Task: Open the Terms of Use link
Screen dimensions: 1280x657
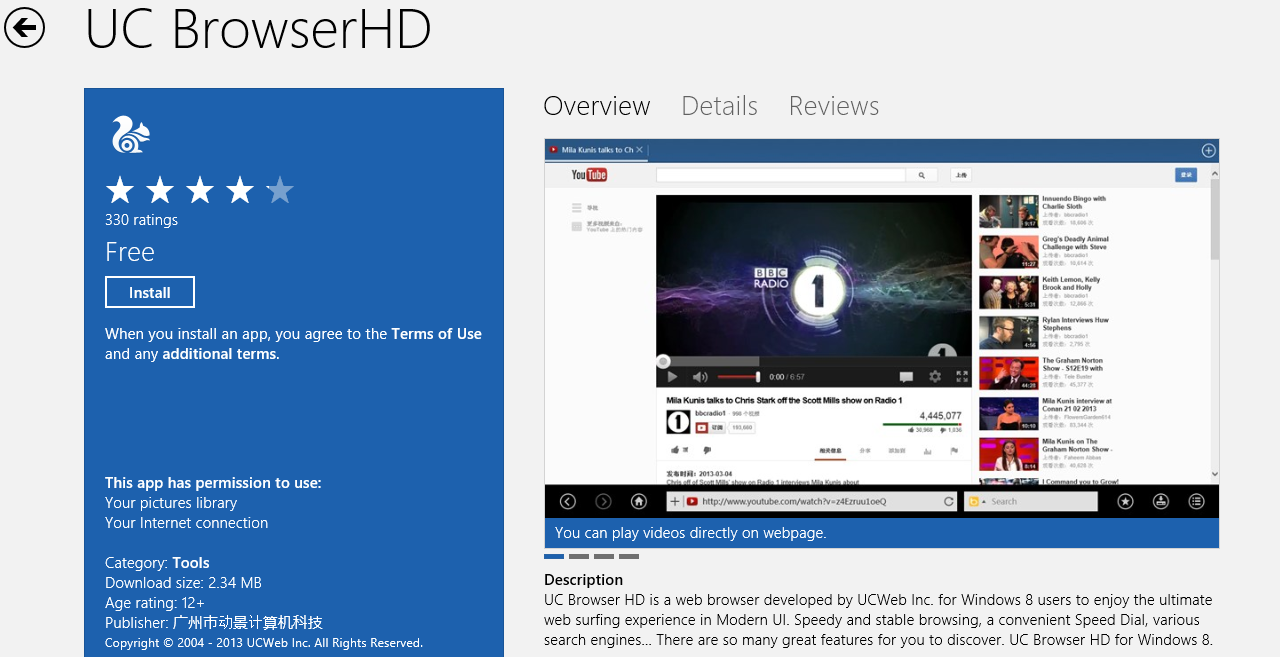Action: pos(436,334)
